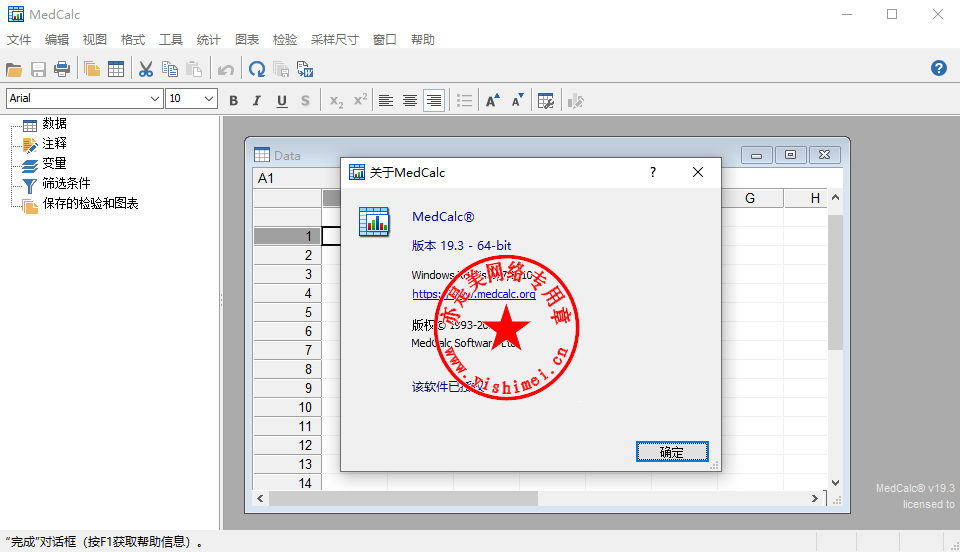Click the format graph icon
The height and width of the screenshot is (552, 960).
(x=576, y=101)
